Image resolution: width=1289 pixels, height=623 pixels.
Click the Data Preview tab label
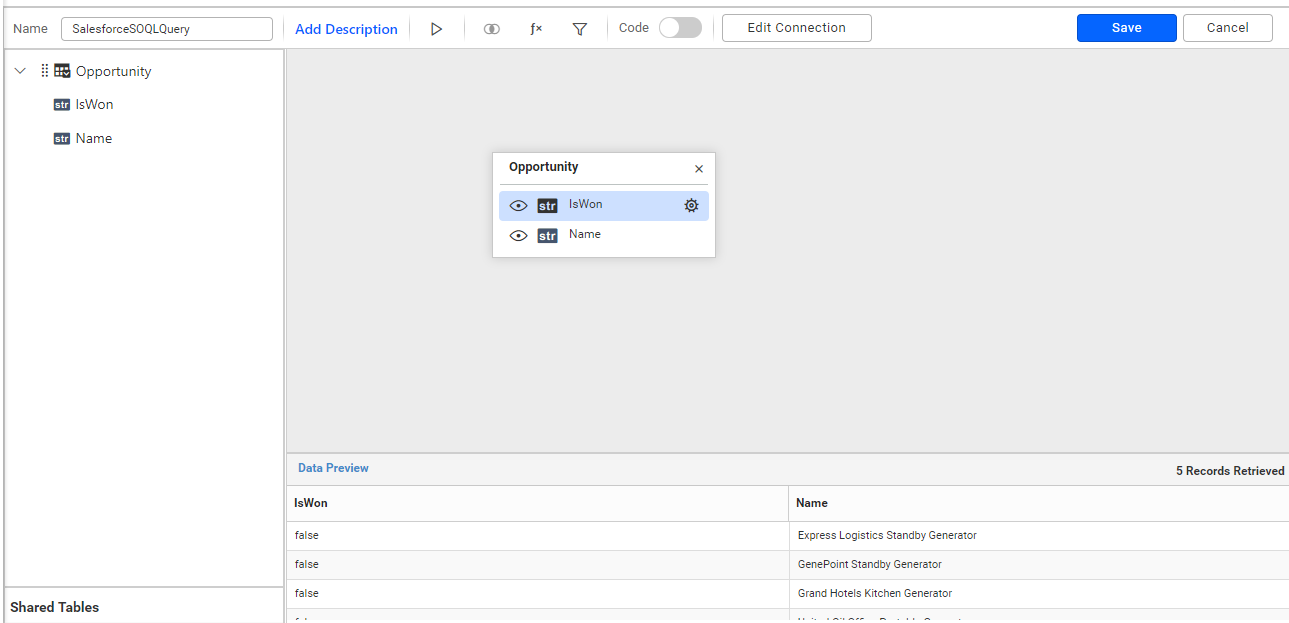[333, 467]
